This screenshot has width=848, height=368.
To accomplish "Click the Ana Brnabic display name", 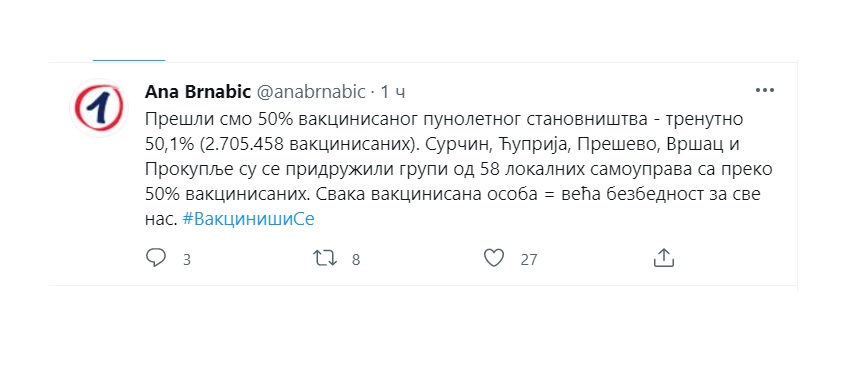I will coord(197,93).
